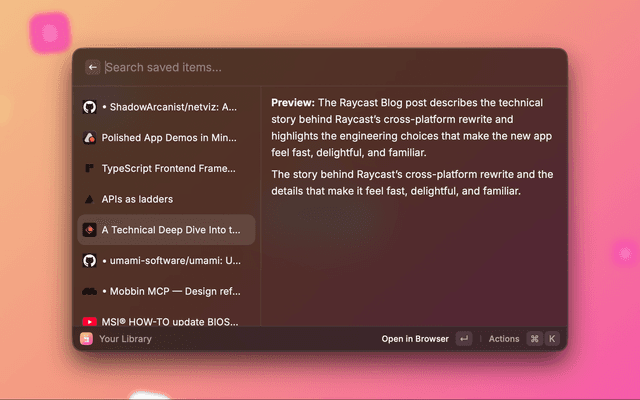Screen dimensions: 640x400
Task: Click GitHub icon beside umami-software/umami
Action: (x=89, y=260)
